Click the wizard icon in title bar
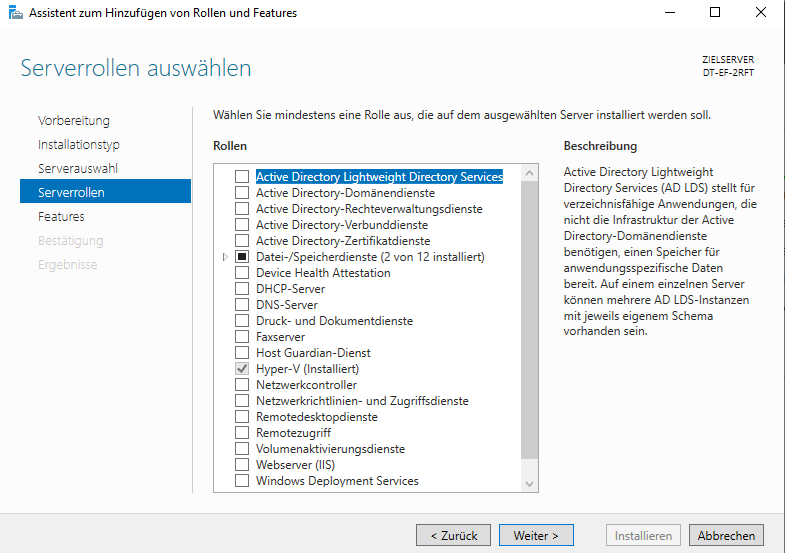This screenshot has width=785, height=553. 14,13
